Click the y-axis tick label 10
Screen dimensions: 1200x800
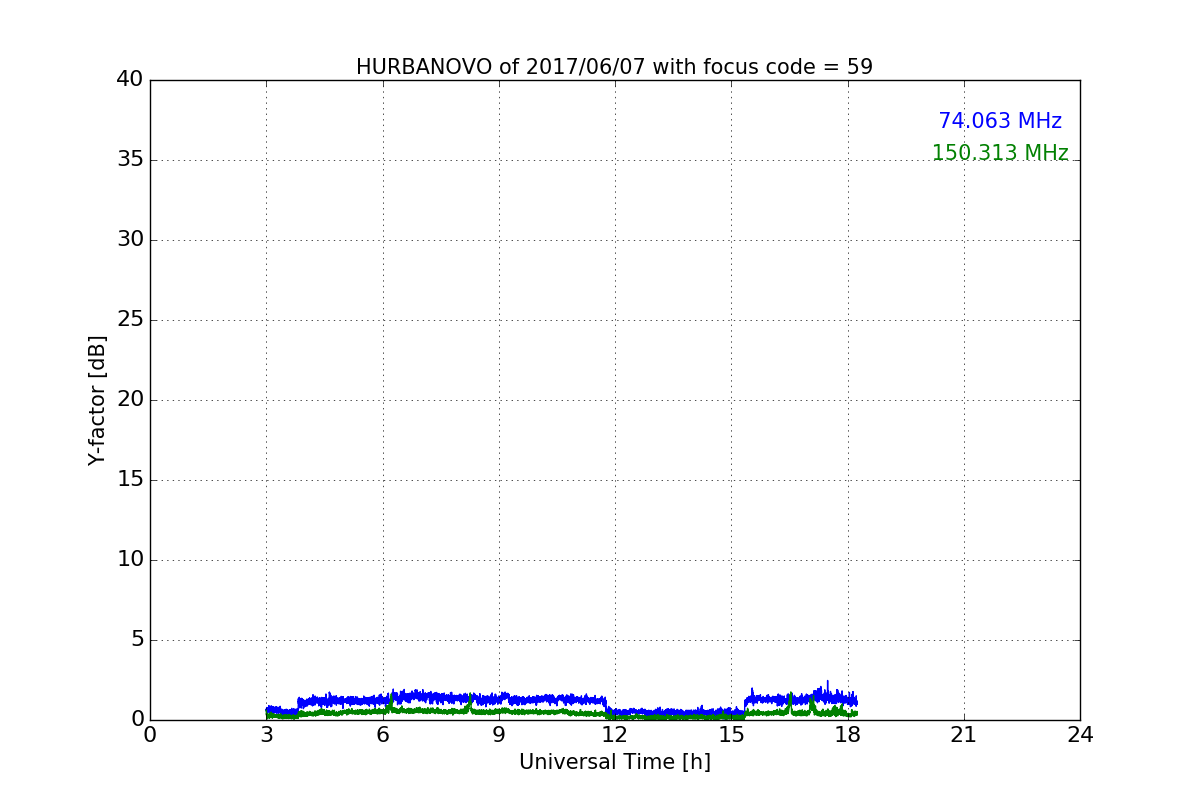click(x=130, y=560)
